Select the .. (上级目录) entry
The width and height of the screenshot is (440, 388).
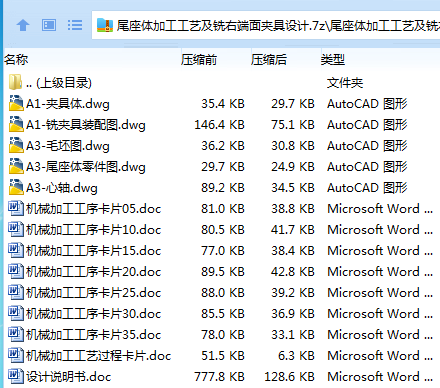point(59,83)
